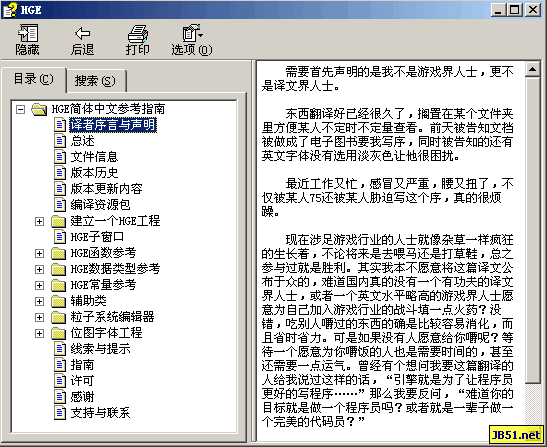This screenshot has height=447, width=547.
Task: Click the folder icon of HGE函数参考
Action: click(x=58, y=253)
